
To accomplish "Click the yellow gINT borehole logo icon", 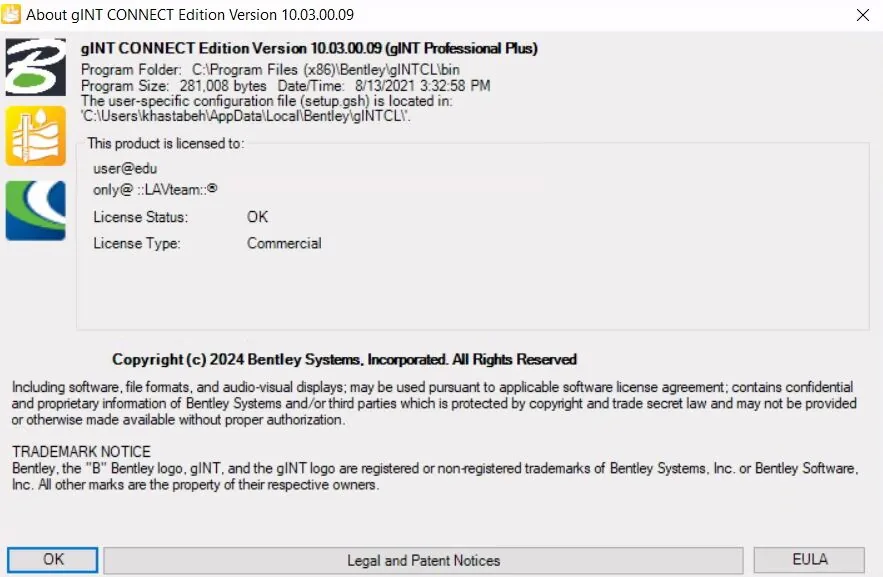I will pos(35,136).
